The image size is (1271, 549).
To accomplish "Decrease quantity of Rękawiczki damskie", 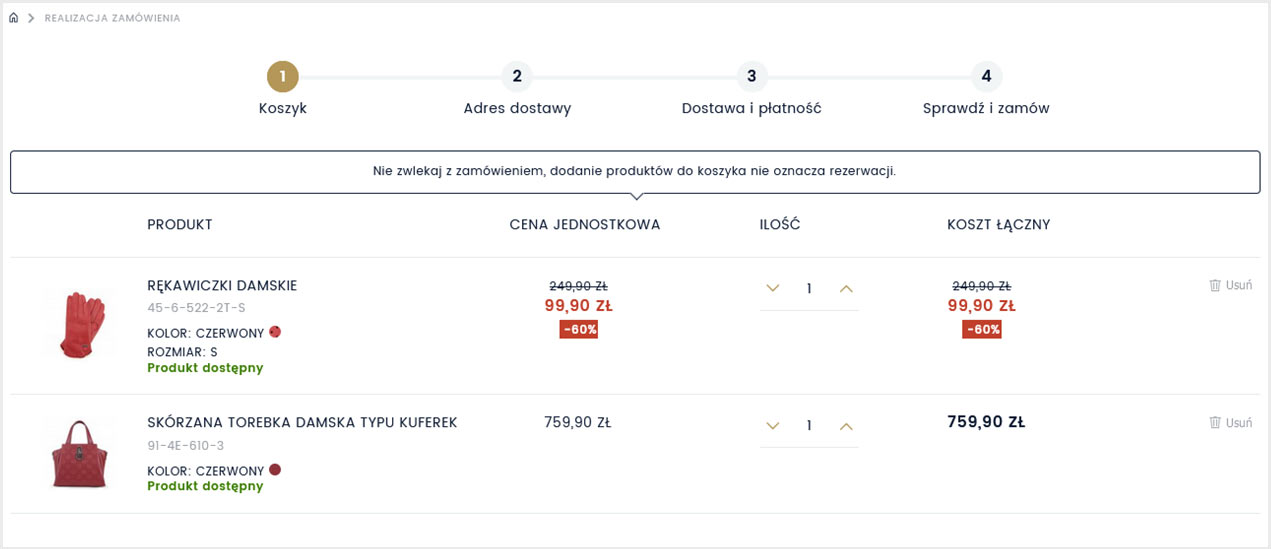I will pos(772,289).
